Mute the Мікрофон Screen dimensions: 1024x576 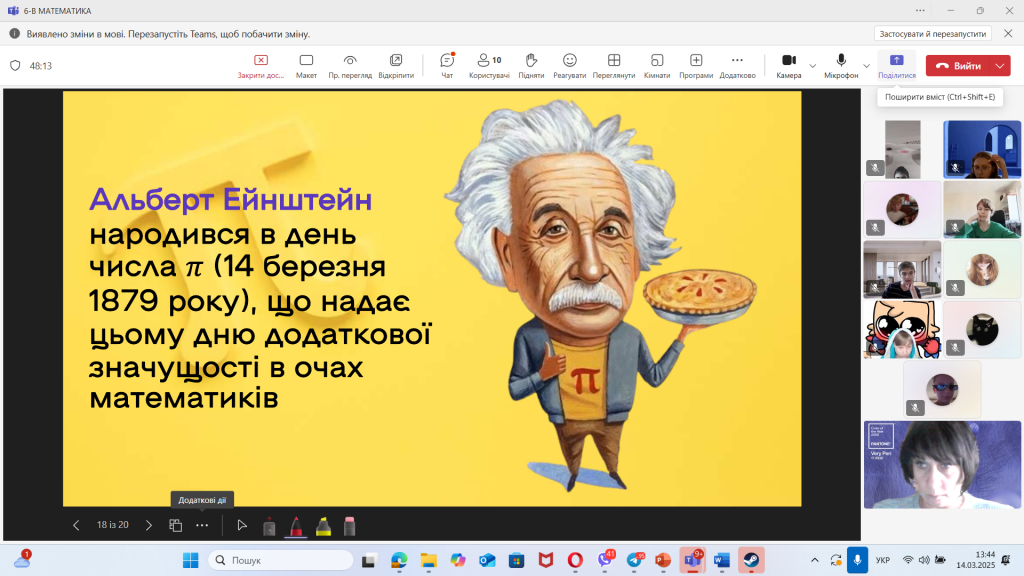[841, 62]
